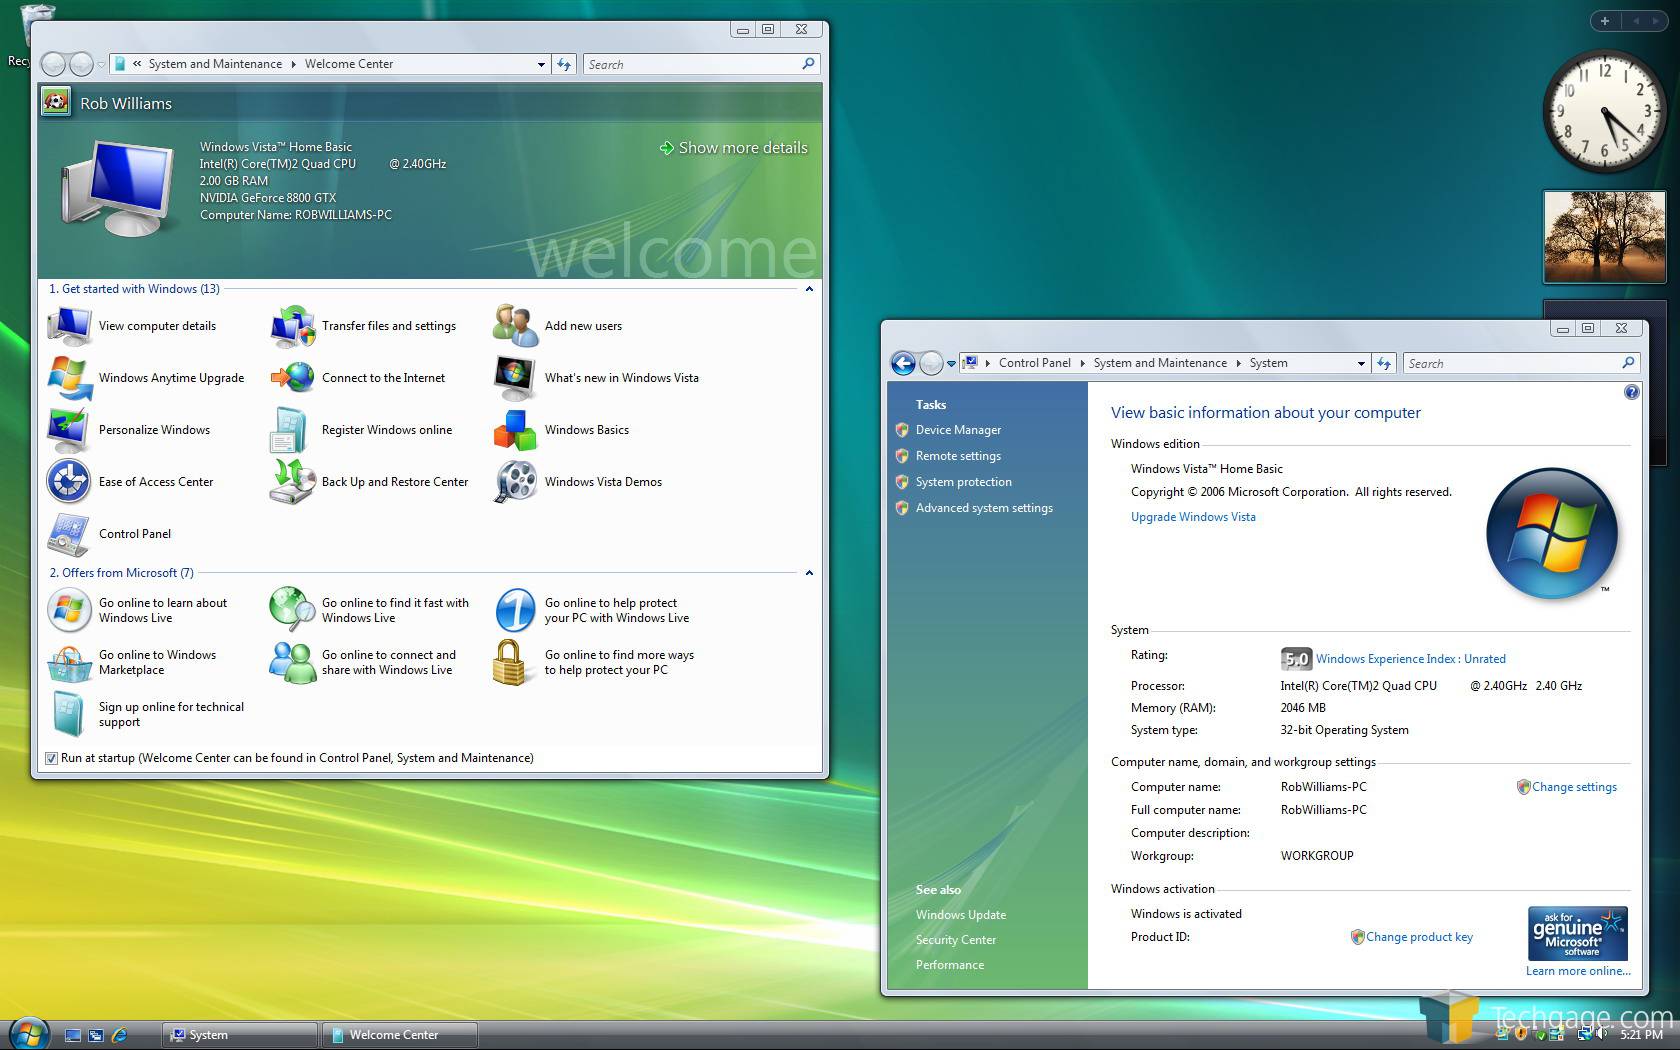Click the Add new users icon
Image resolution: width=1680 pixels, height=1050 pixels.
pyautogui.click(x=516, y=326)
